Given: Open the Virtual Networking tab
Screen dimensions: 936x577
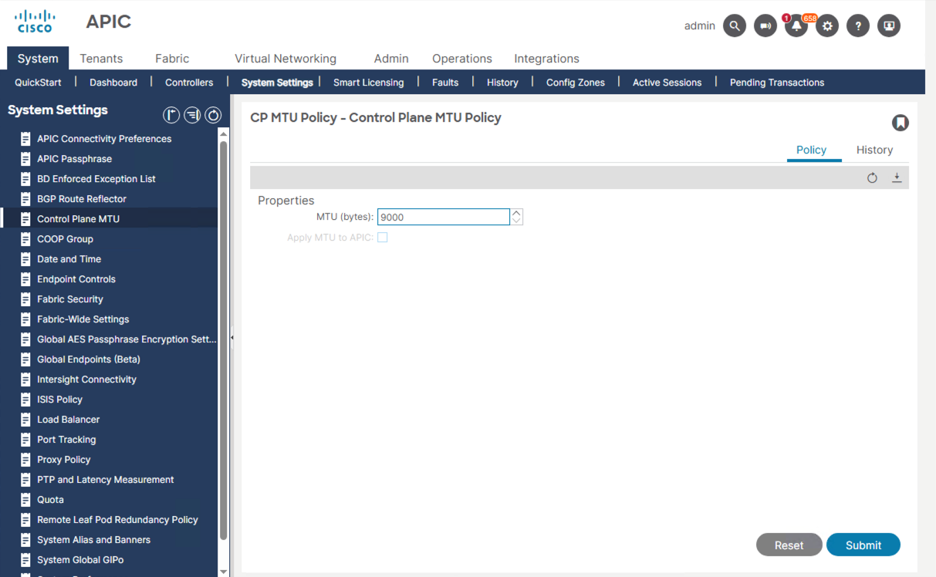Looking at the screenshot, I should pos(285,58).
